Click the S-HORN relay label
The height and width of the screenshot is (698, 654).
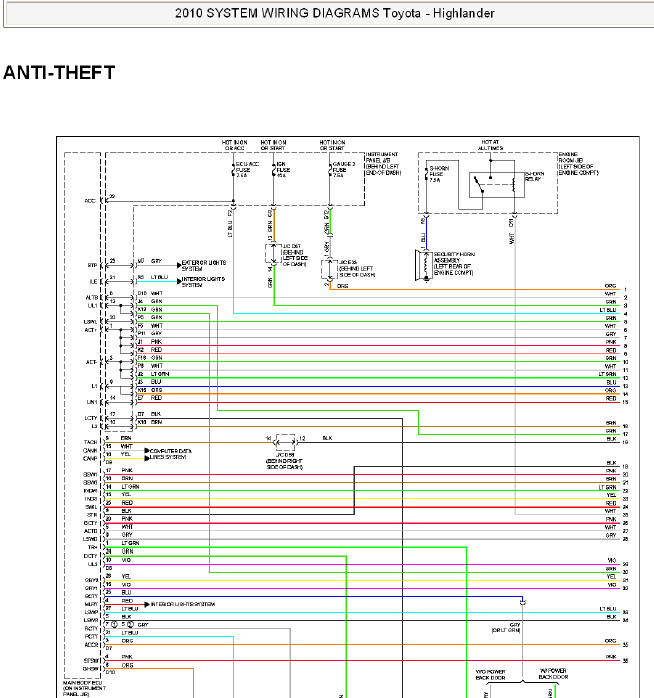click(x=535, y=176)
